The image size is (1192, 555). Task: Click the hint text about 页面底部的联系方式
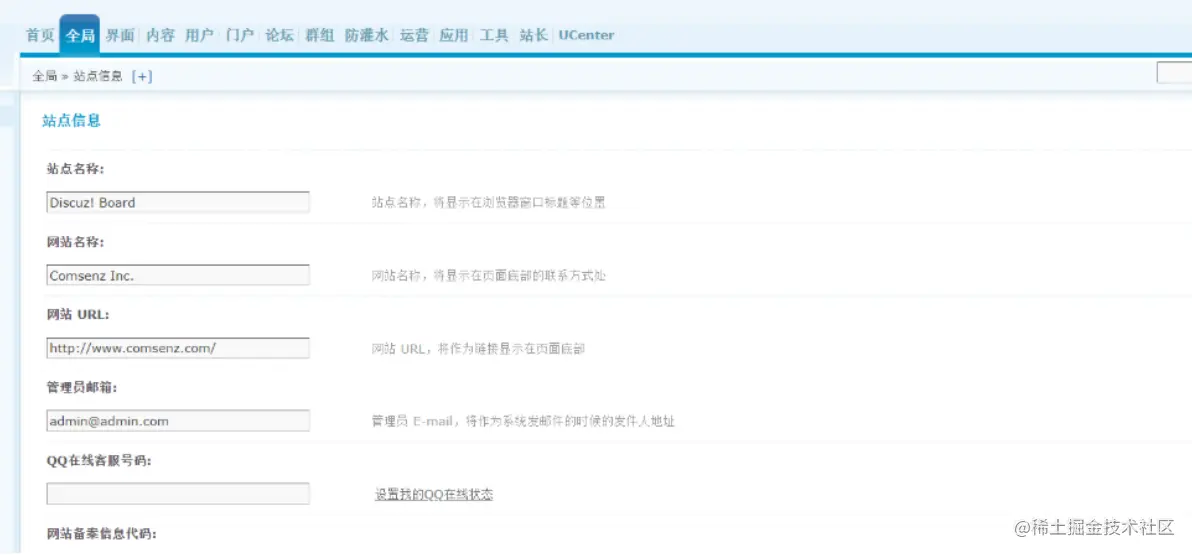488,276
